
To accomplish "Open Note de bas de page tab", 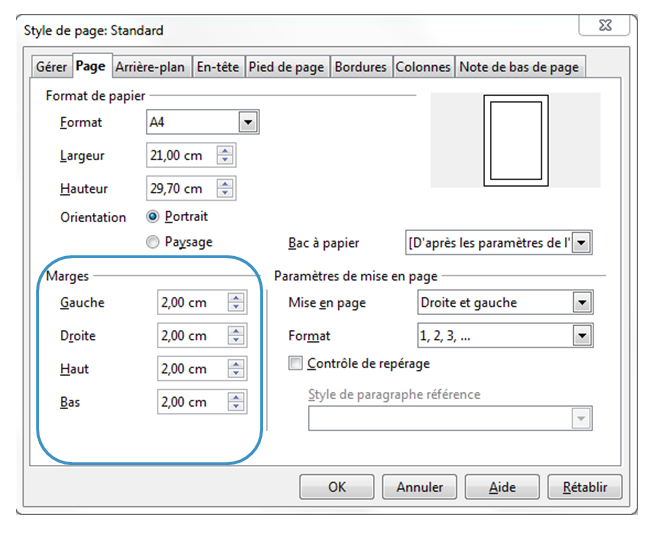I will click(x=519, y=67).
